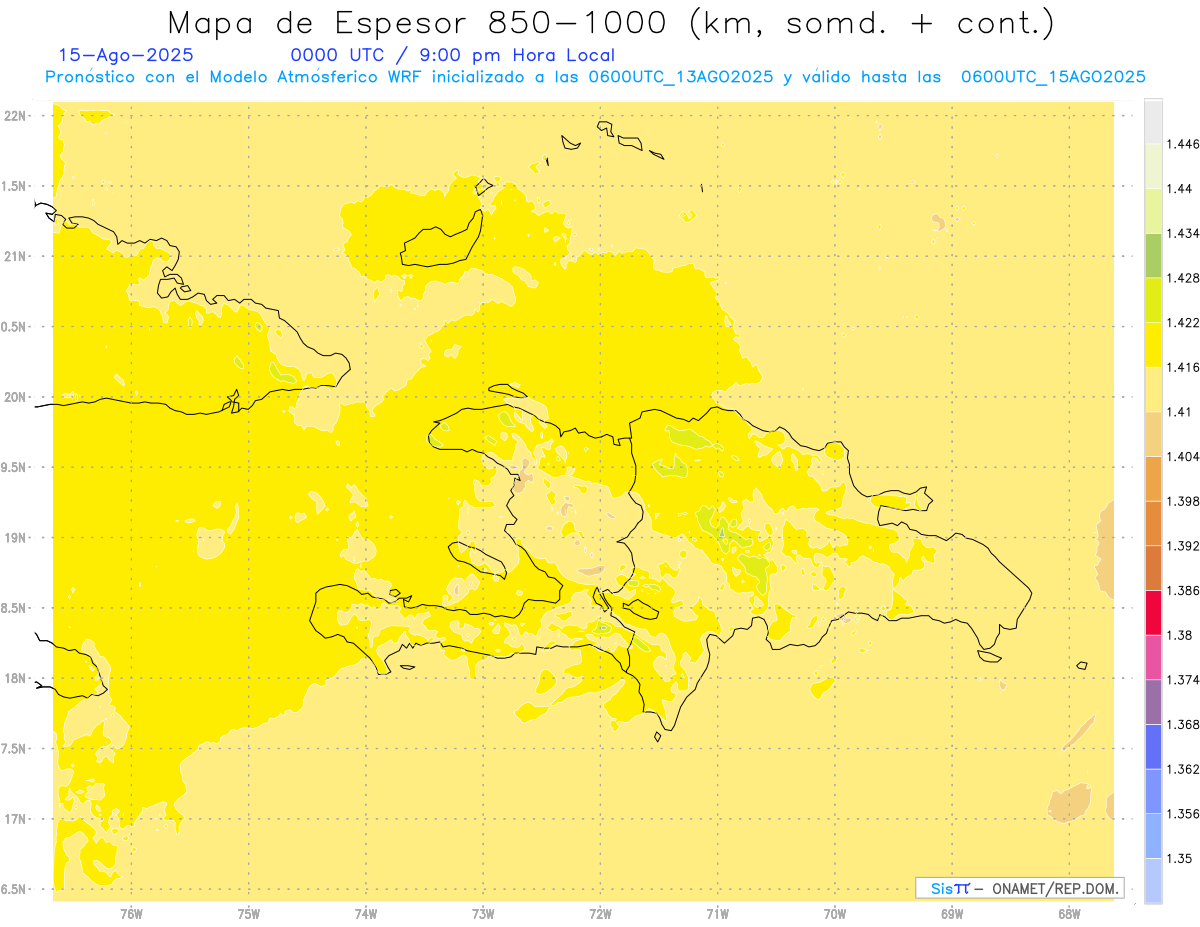Select the date text '15-Ago-2025'

(x=126, y=55)
